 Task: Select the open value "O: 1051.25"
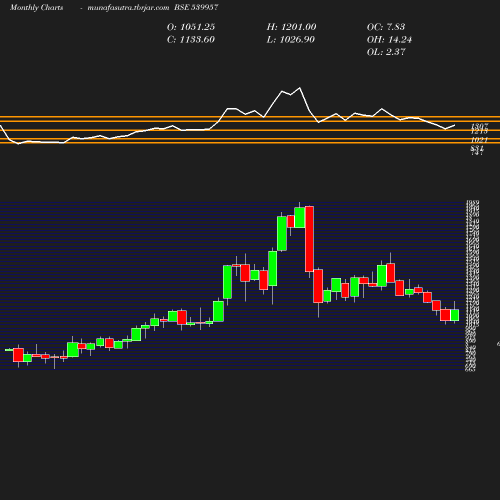click(191, 27)
